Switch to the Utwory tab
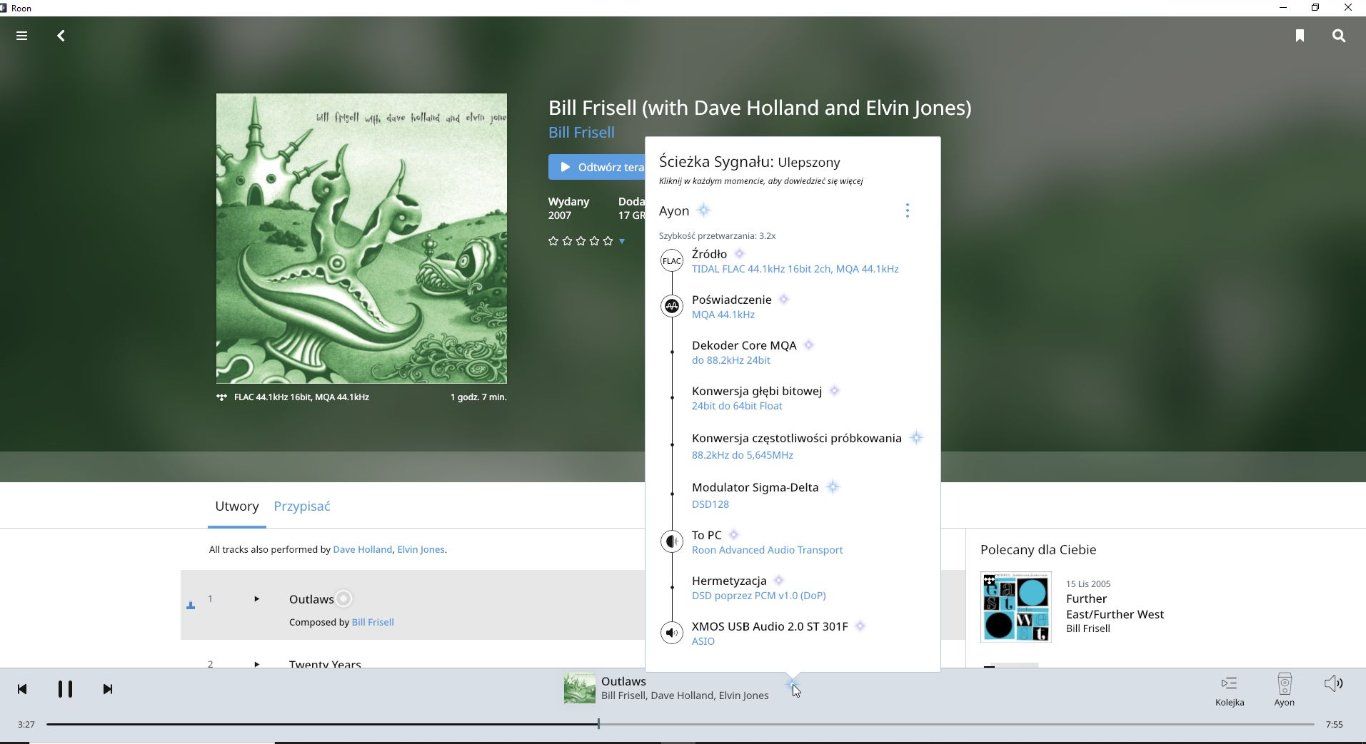1366x744 pixels. pyautogui.click(x=237, y=506)
